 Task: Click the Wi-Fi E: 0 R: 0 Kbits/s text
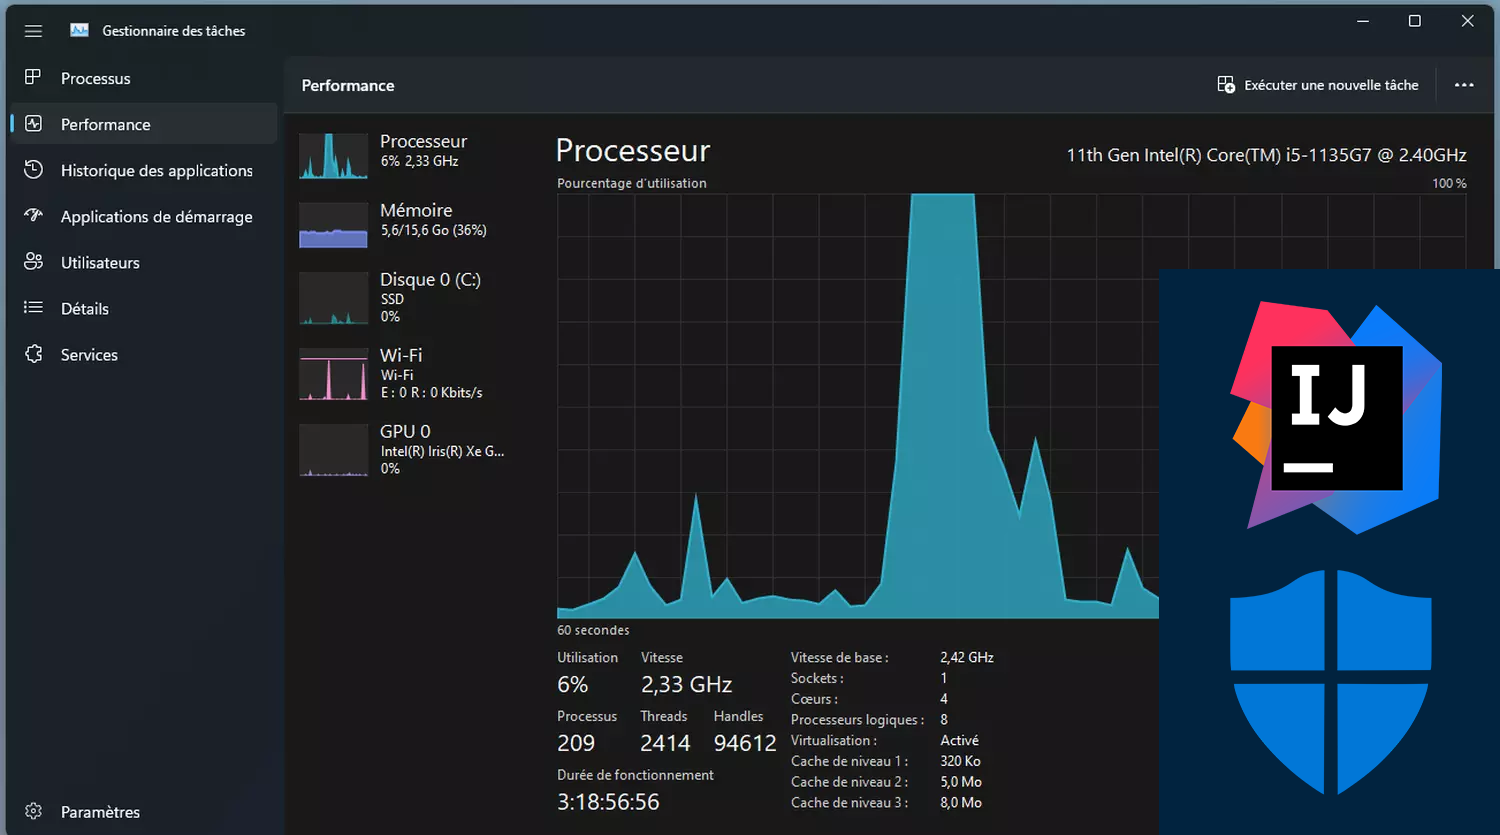click(x=431, y=393)
